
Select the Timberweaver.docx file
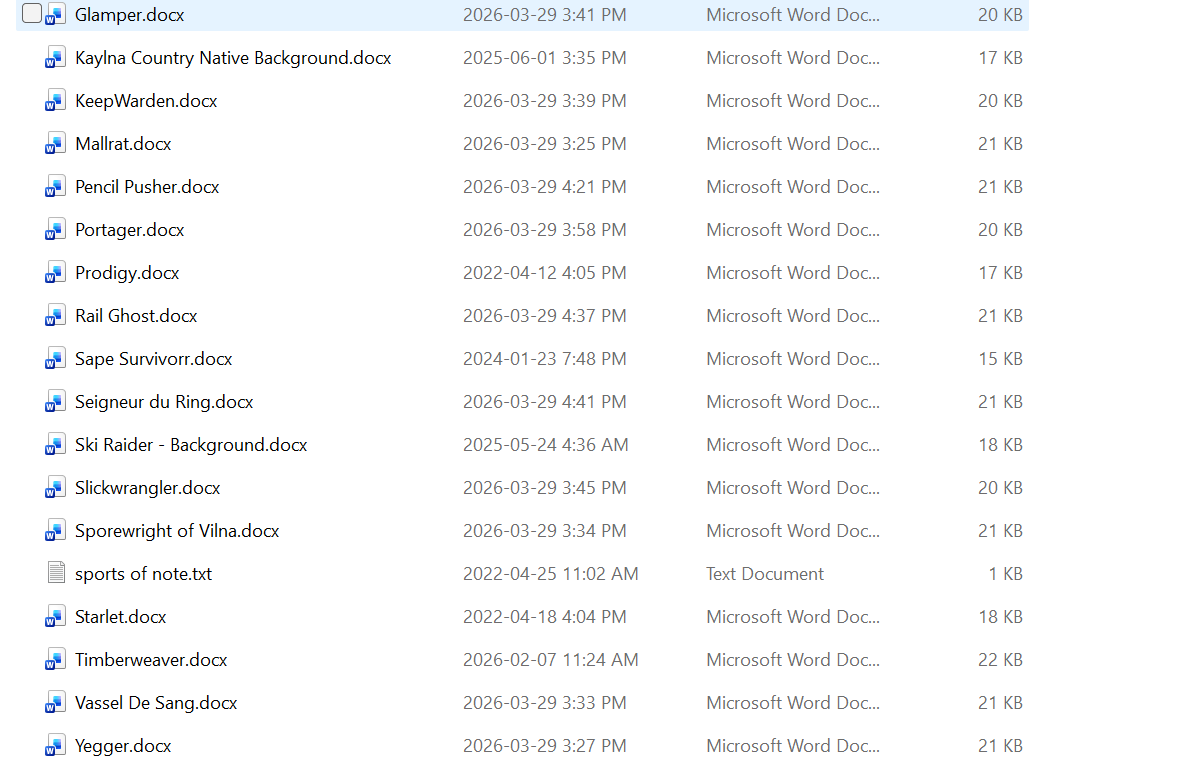point(151,660)
